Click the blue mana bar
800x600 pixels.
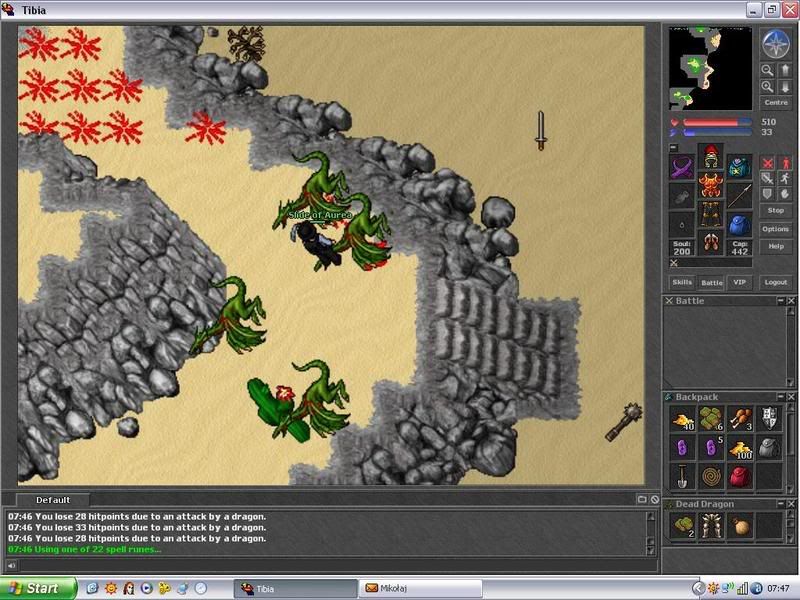[717, 133]
